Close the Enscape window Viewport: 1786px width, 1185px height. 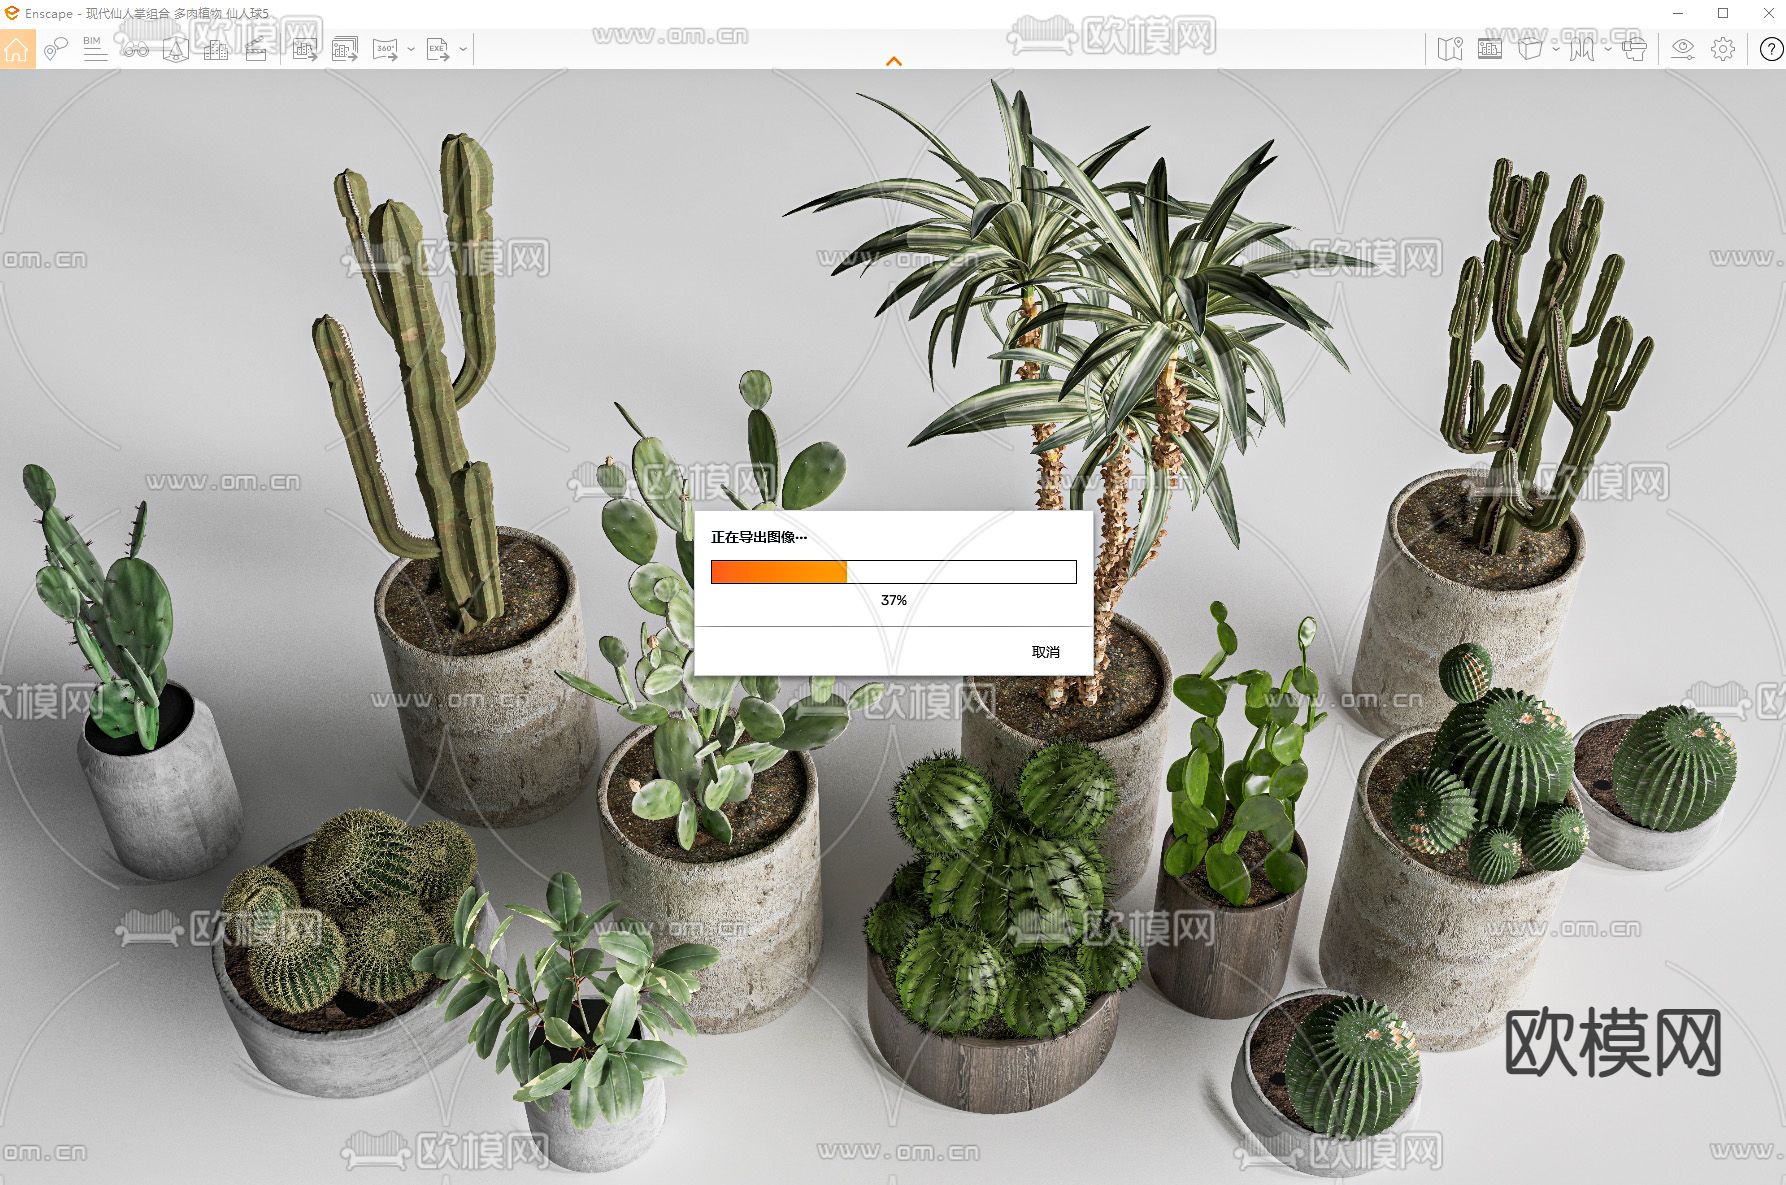click(x=1767, y=13)
